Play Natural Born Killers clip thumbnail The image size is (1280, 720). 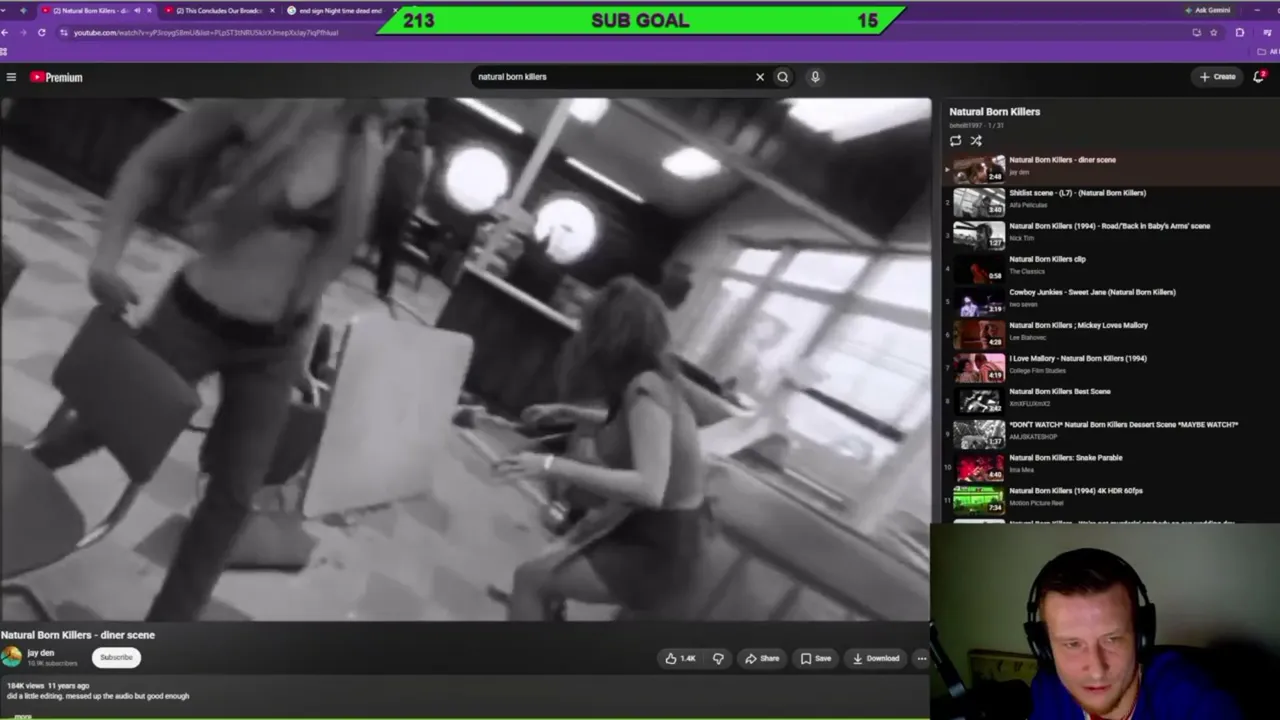tap(979, 268)
